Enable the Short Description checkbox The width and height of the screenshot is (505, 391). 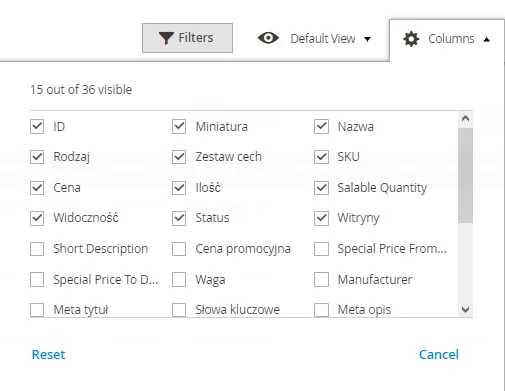(x=37, y=249)
